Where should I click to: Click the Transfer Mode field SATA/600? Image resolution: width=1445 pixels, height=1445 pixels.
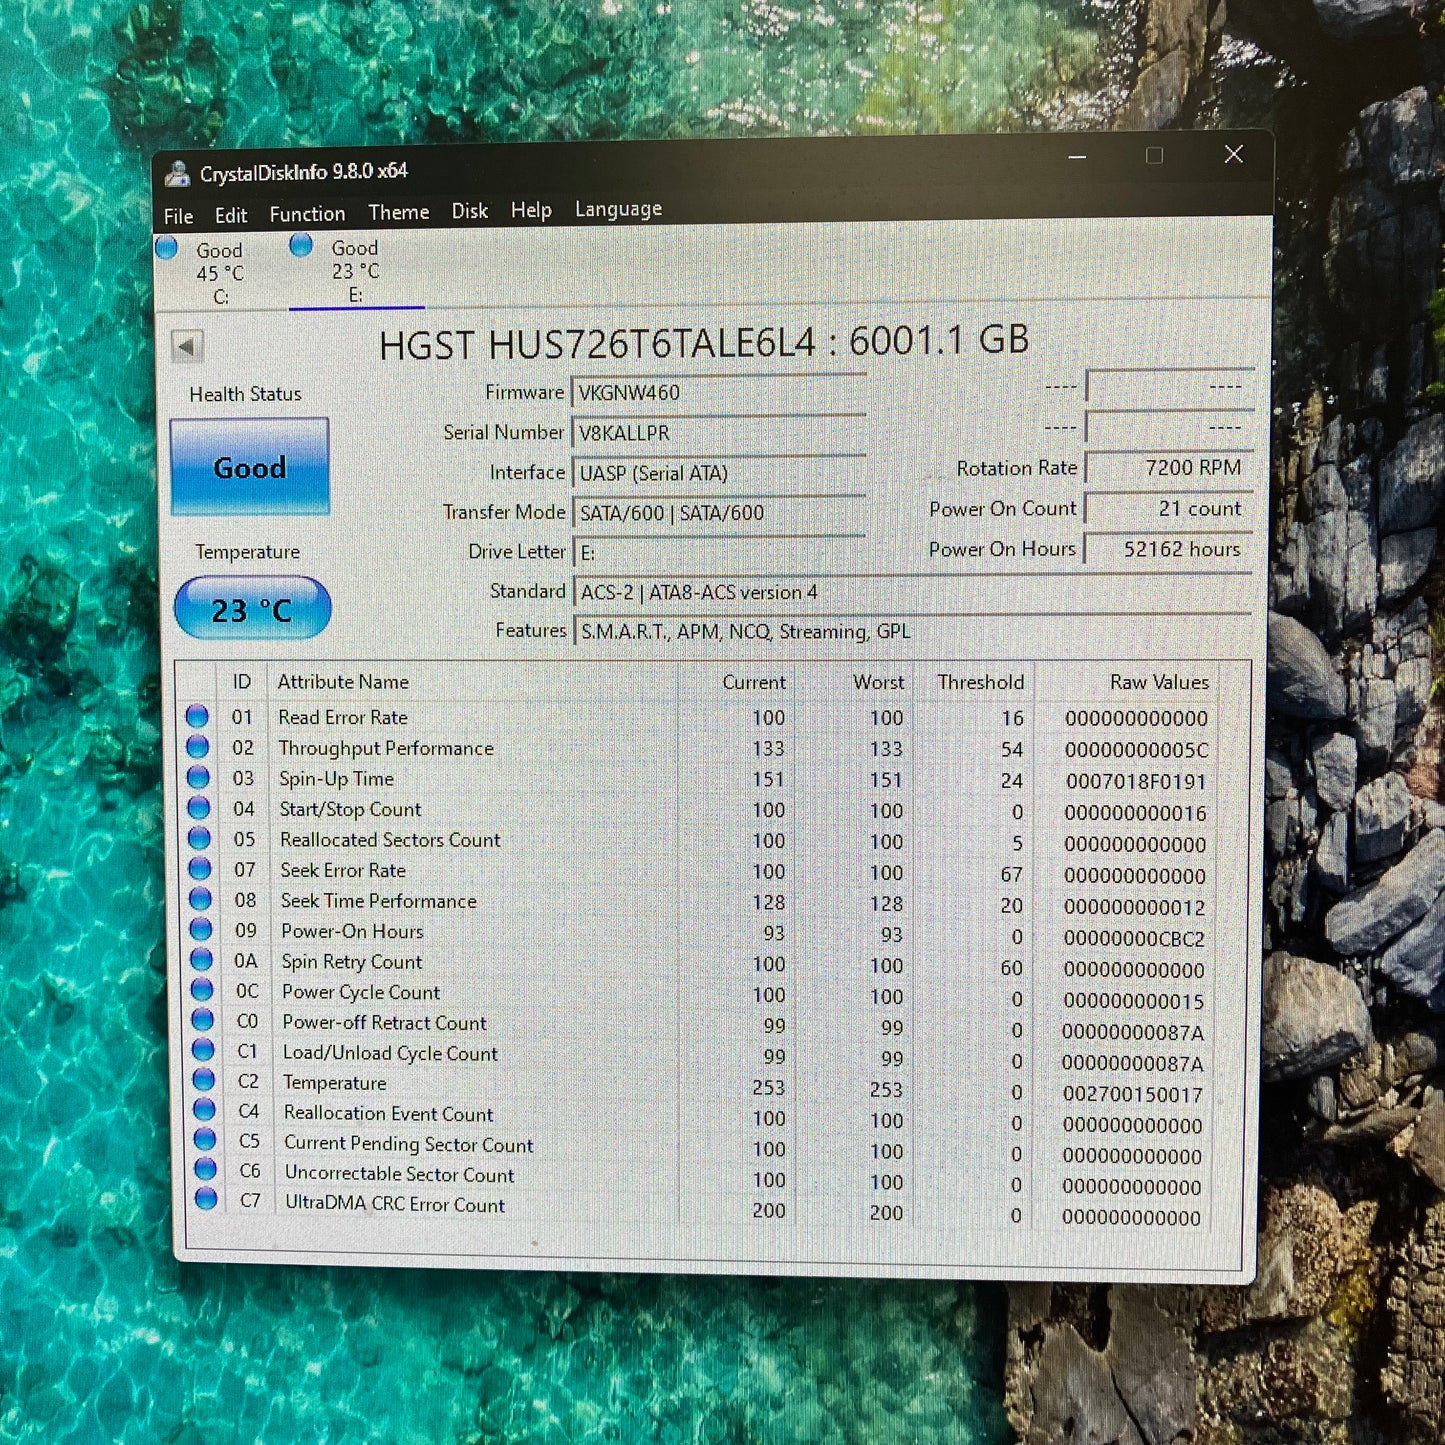tap(718, 513)
